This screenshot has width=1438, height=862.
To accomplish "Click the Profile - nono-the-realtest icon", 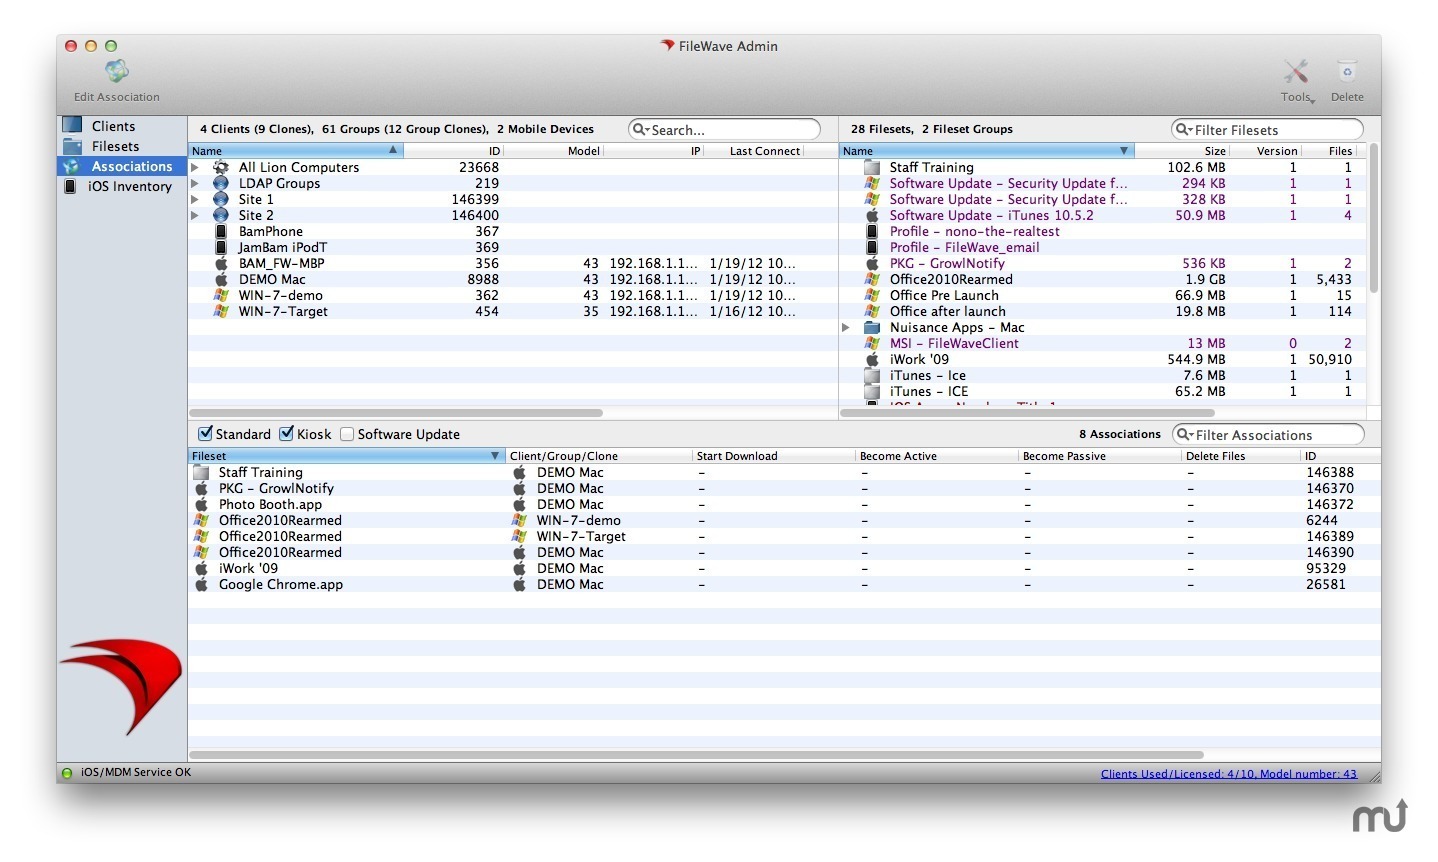I will tap(872, 231).
